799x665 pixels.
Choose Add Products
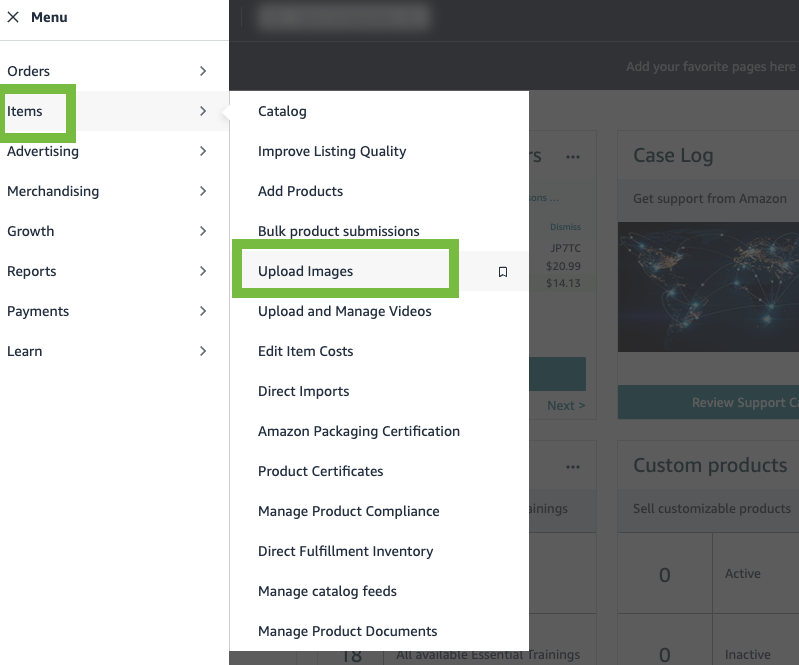tap(301, 191)
